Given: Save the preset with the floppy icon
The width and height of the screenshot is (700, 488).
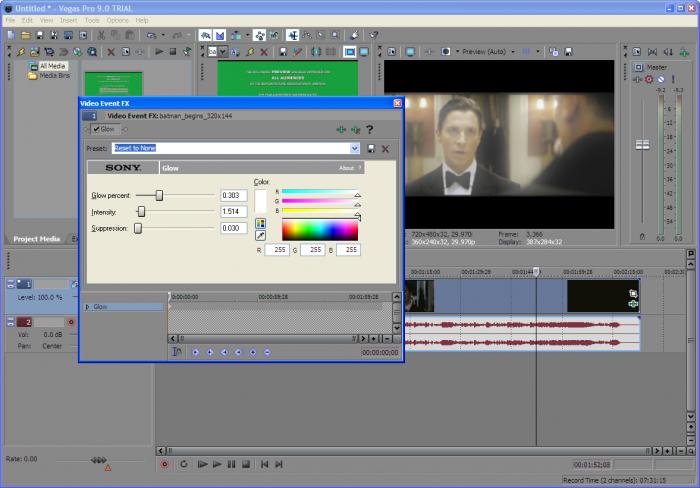Looking at the screenshot, I should tap(372, 148).
